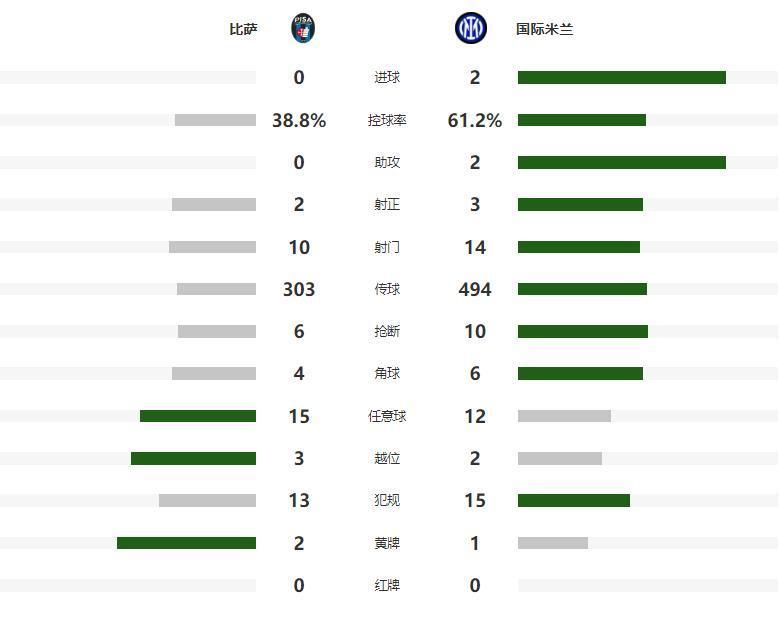Open the 比萨 team name link
Viewport: 779px width, 622px height.
coord(243,29)
